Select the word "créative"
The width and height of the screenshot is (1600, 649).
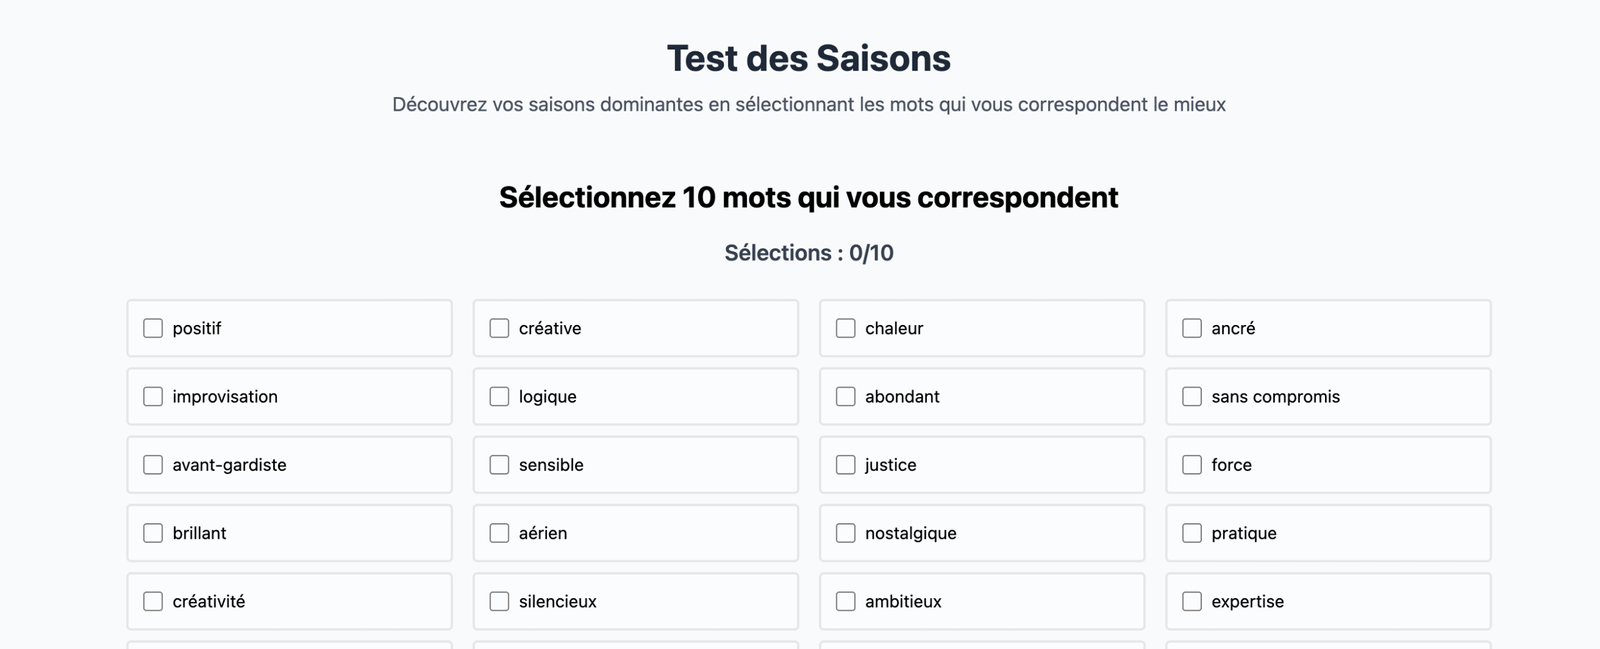pos(499,327)
